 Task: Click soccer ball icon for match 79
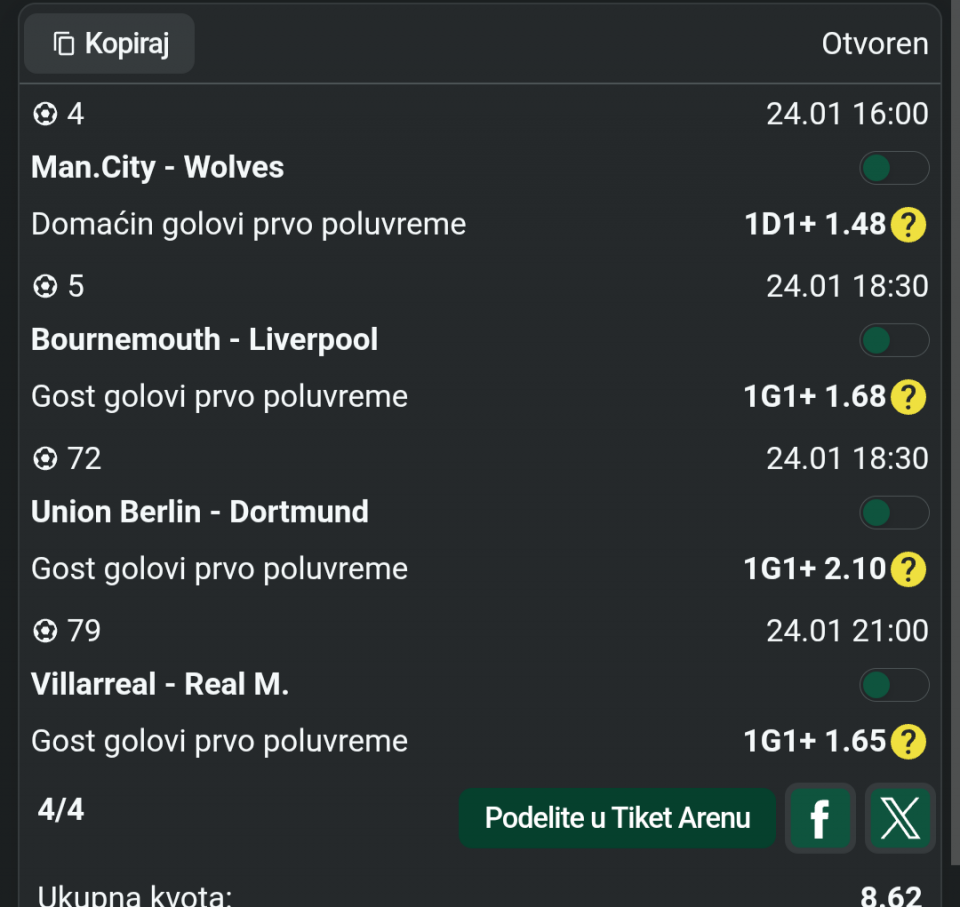point(45,631)
